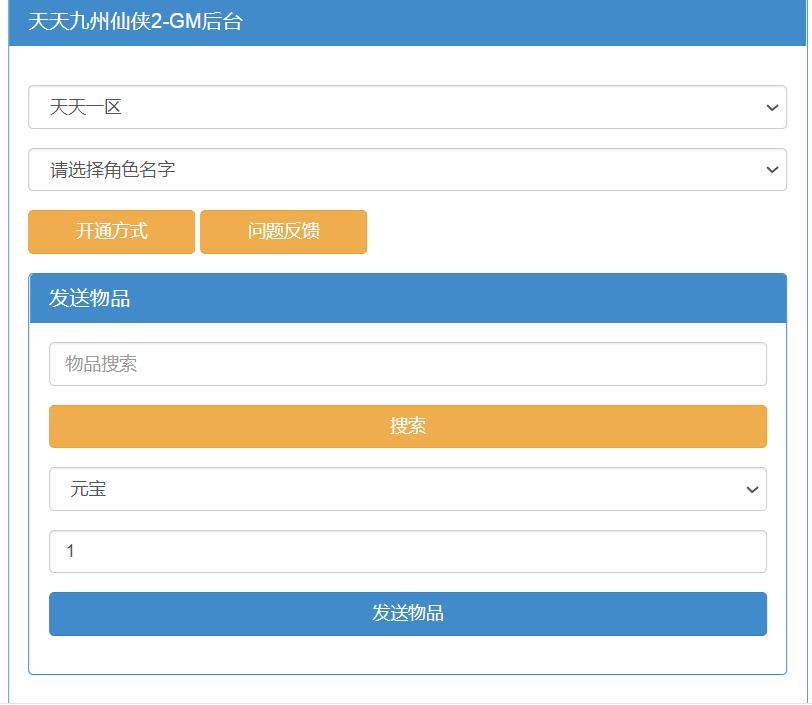Open the 天天一区 server dropdown

click(408, 107)
